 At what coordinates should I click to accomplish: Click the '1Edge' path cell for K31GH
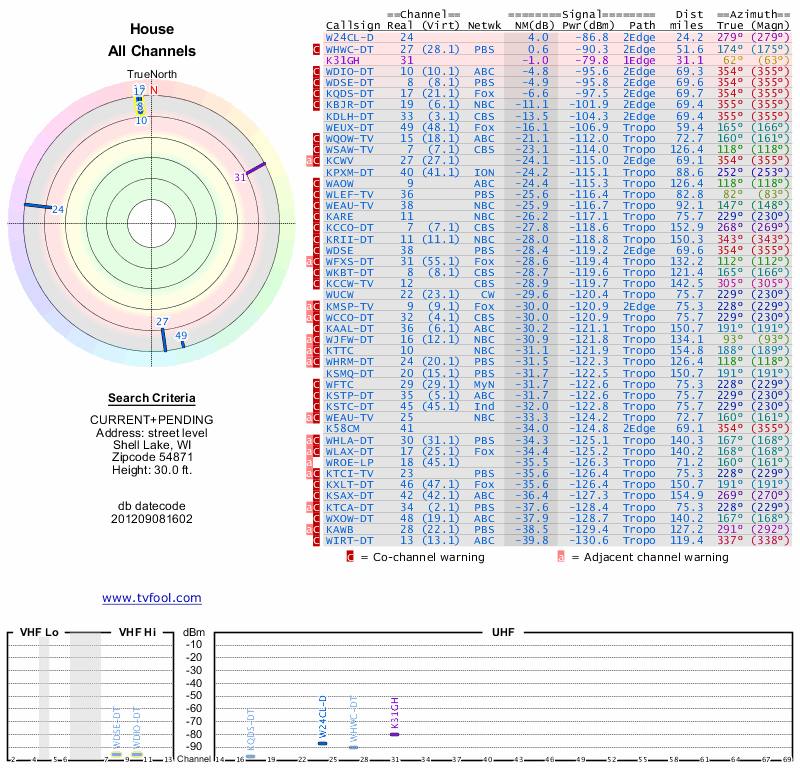(639, 60)
